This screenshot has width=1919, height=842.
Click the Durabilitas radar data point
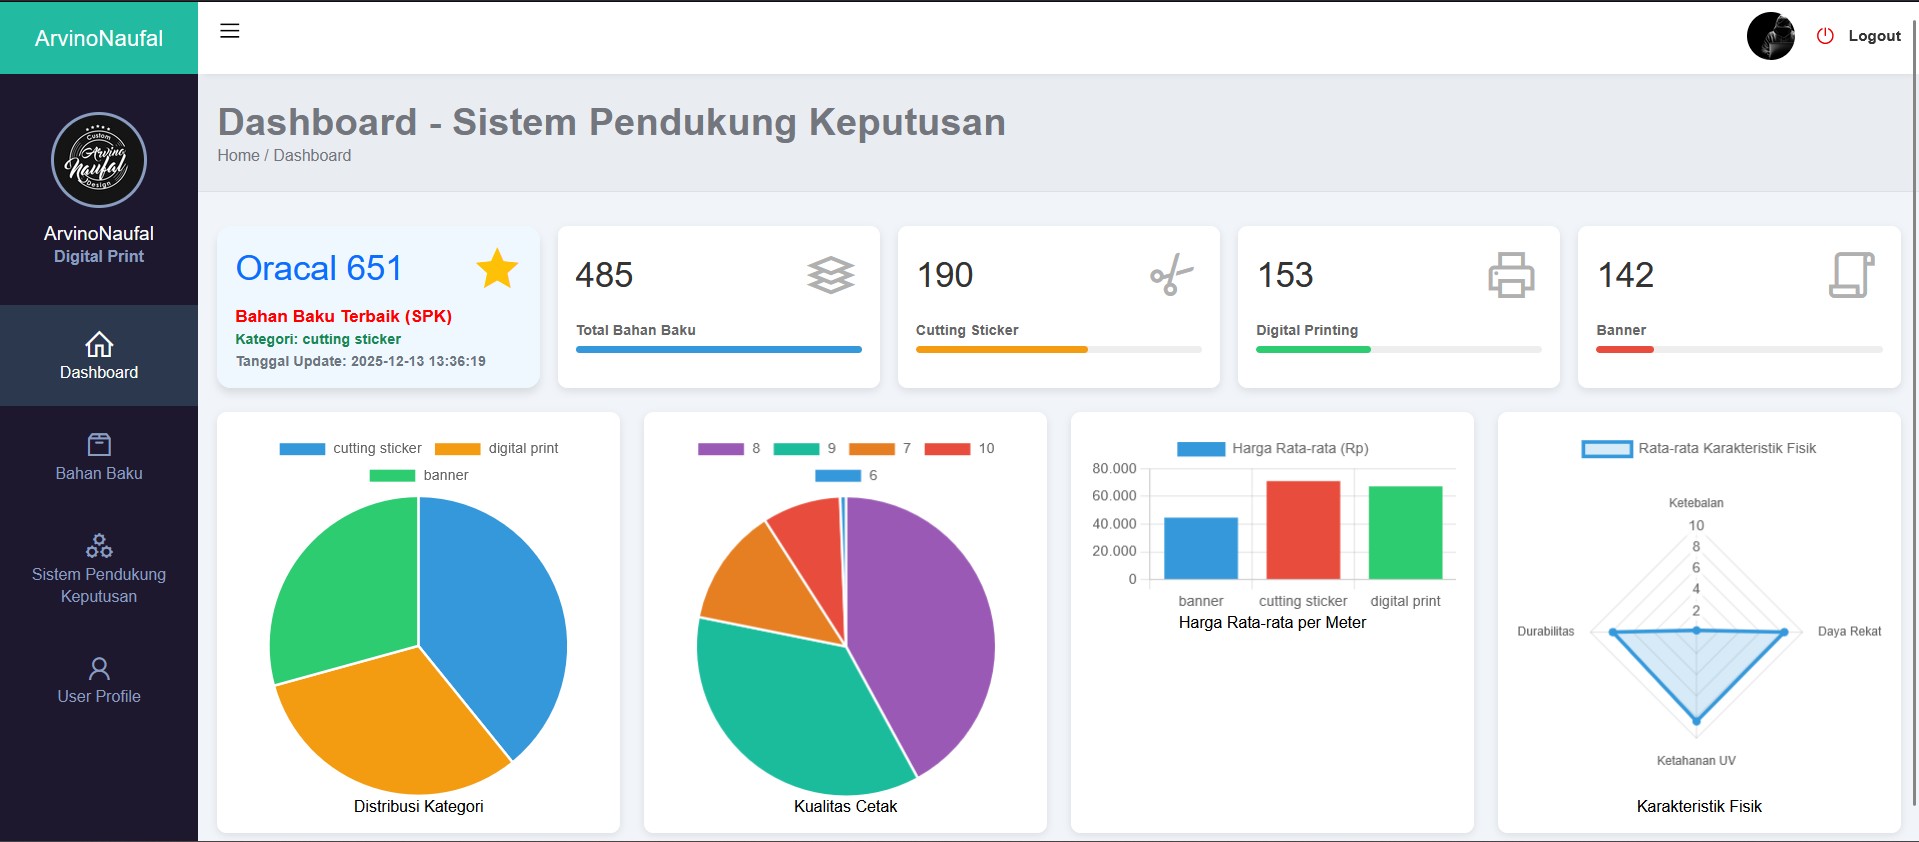coord(1613,632)
